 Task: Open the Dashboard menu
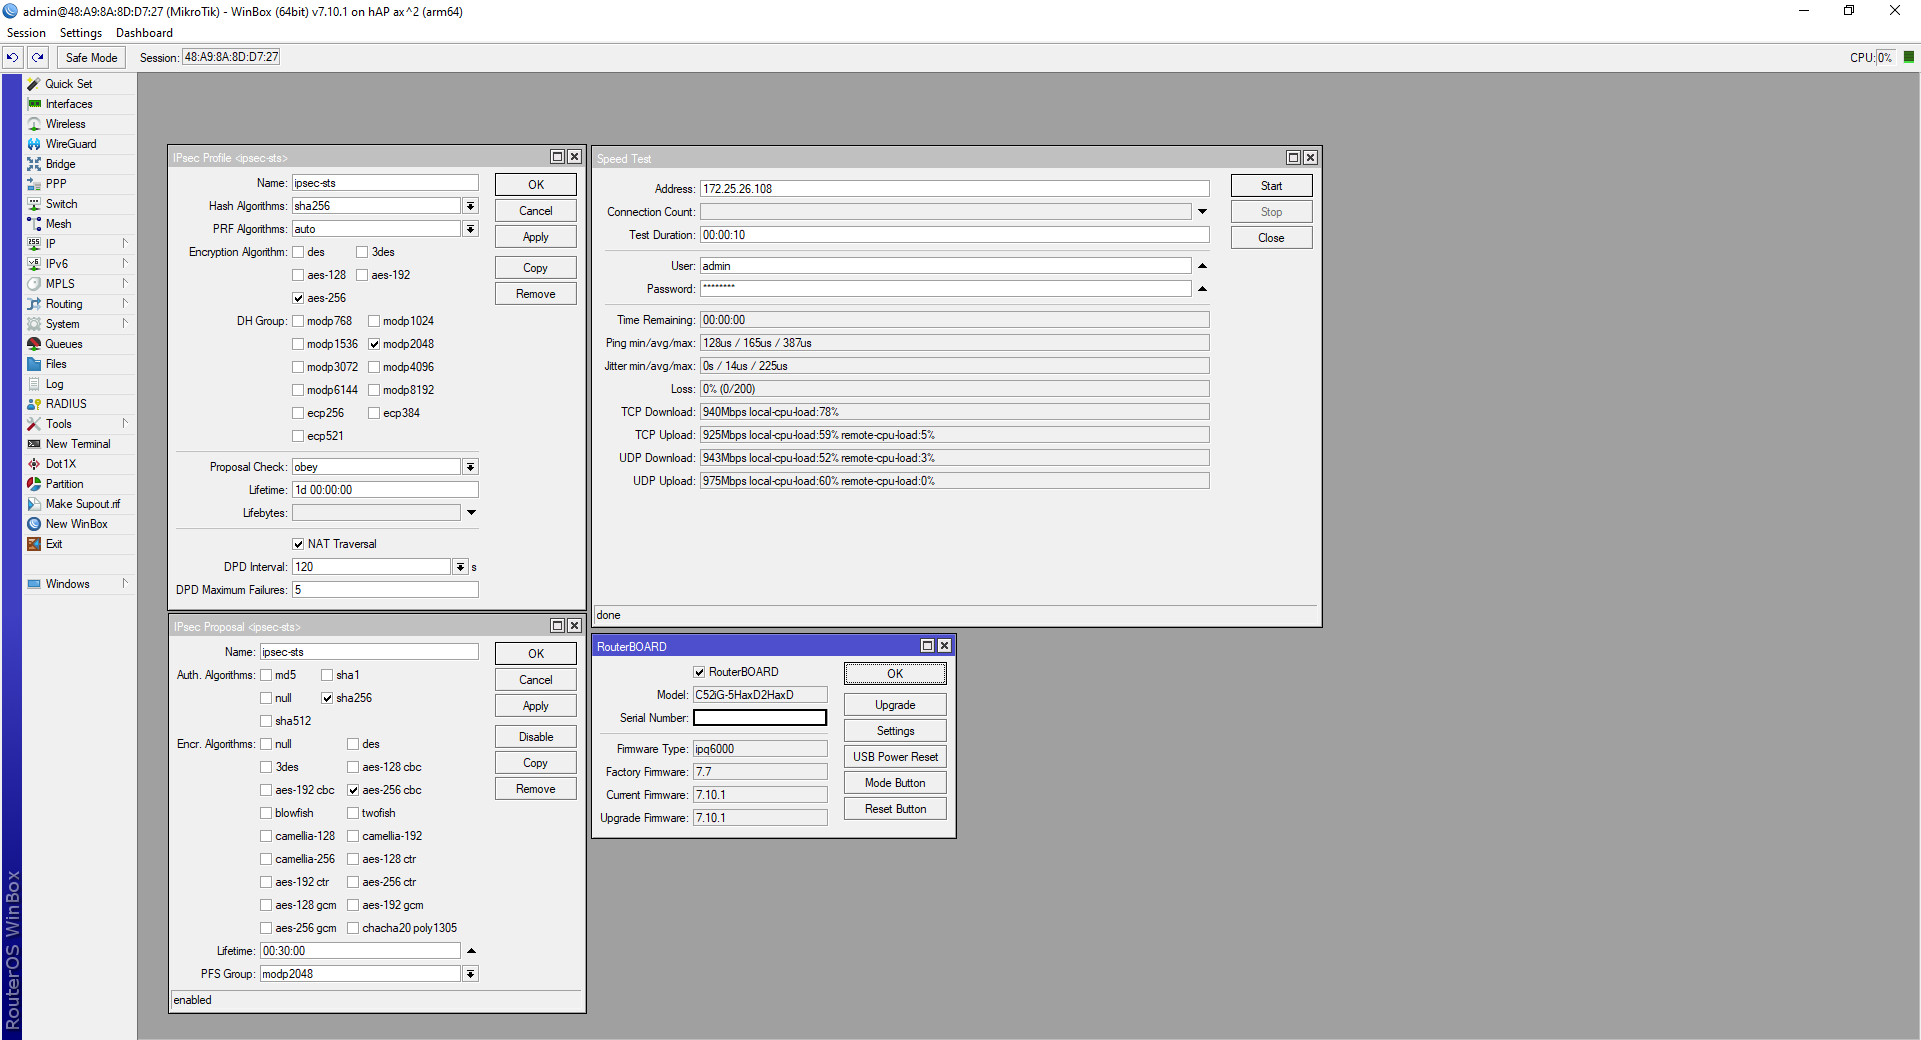(x=144, y=33)
